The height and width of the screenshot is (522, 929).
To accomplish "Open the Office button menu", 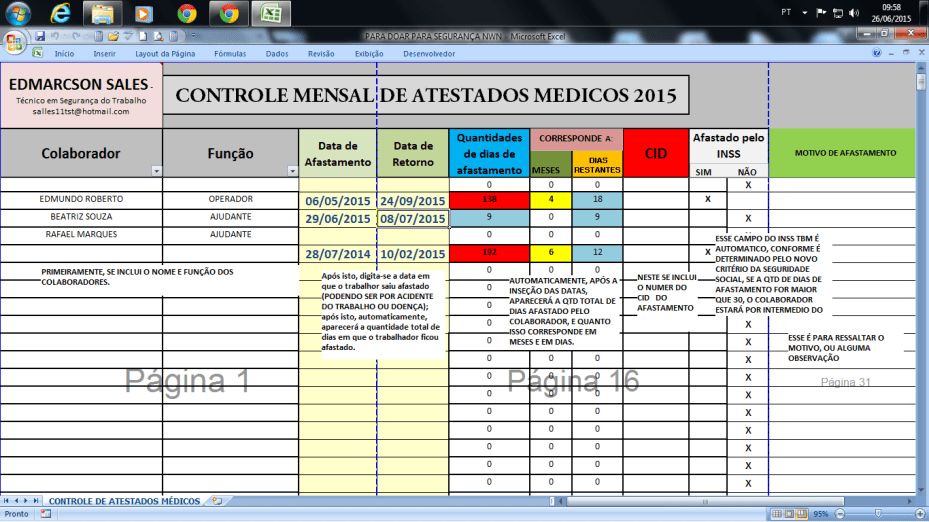I will [13, 42].
